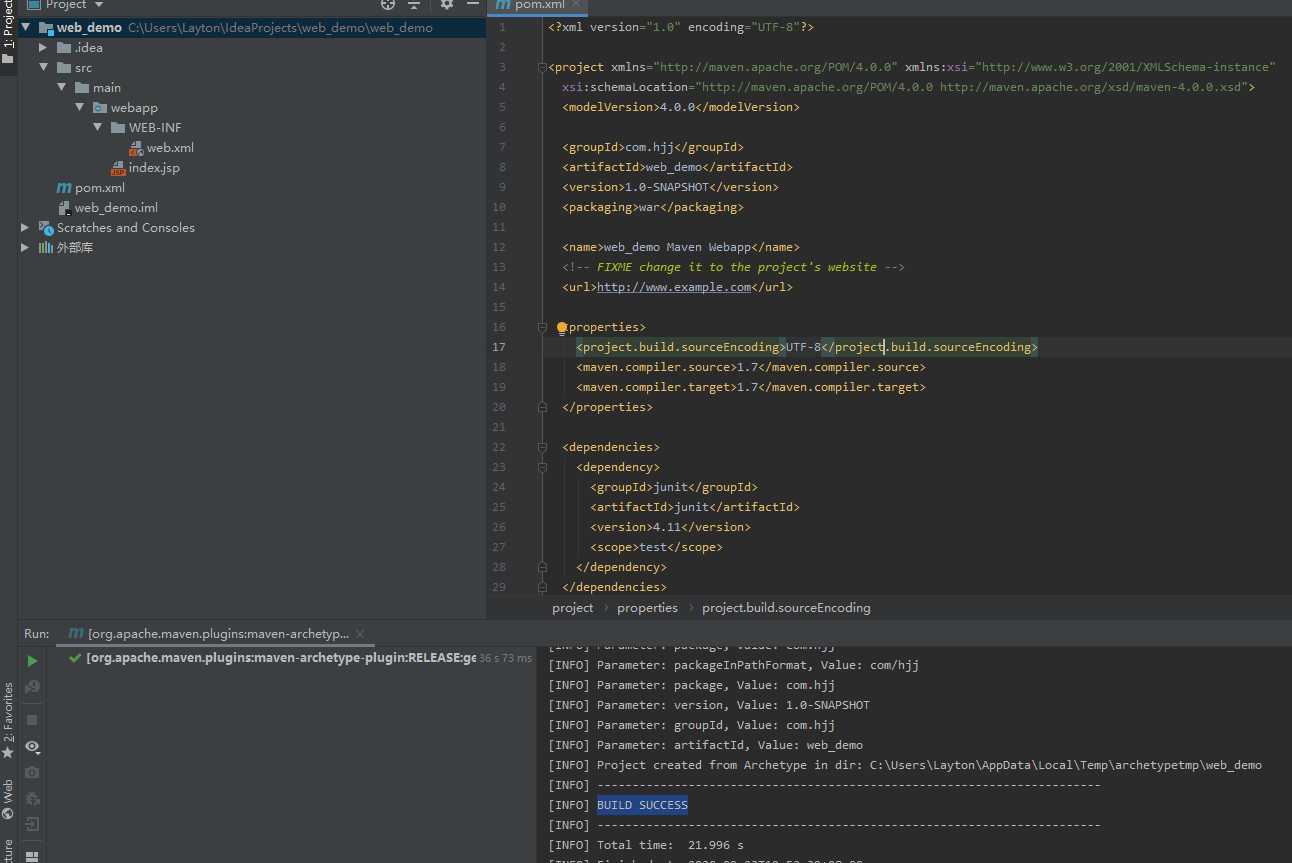Fold the properties block at line 16
The height and width of the screenshot is (863, 1292).
542,327
